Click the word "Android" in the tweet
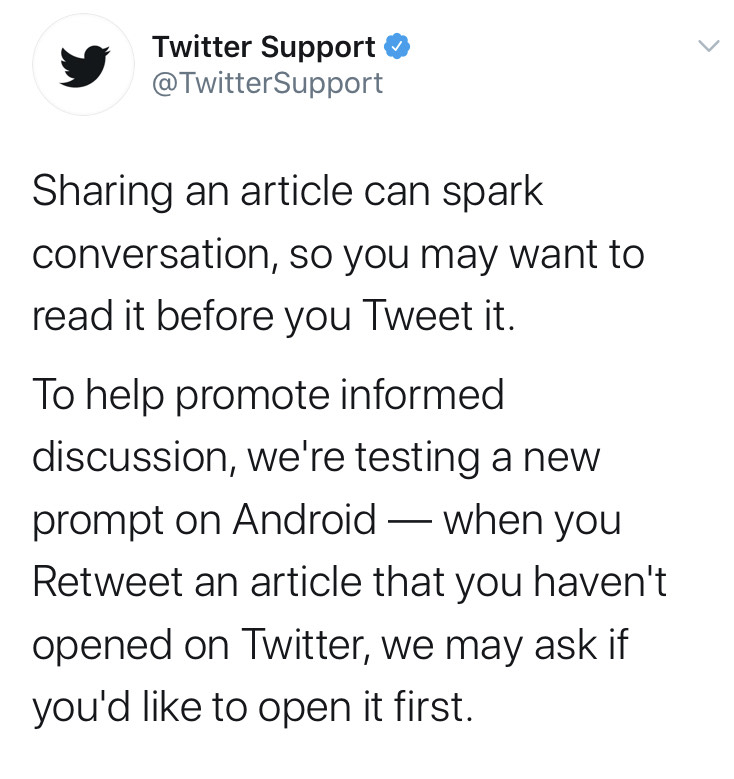The height and width of the screenshot is (779, 734). pyautogui.click(x=305, y=520)
